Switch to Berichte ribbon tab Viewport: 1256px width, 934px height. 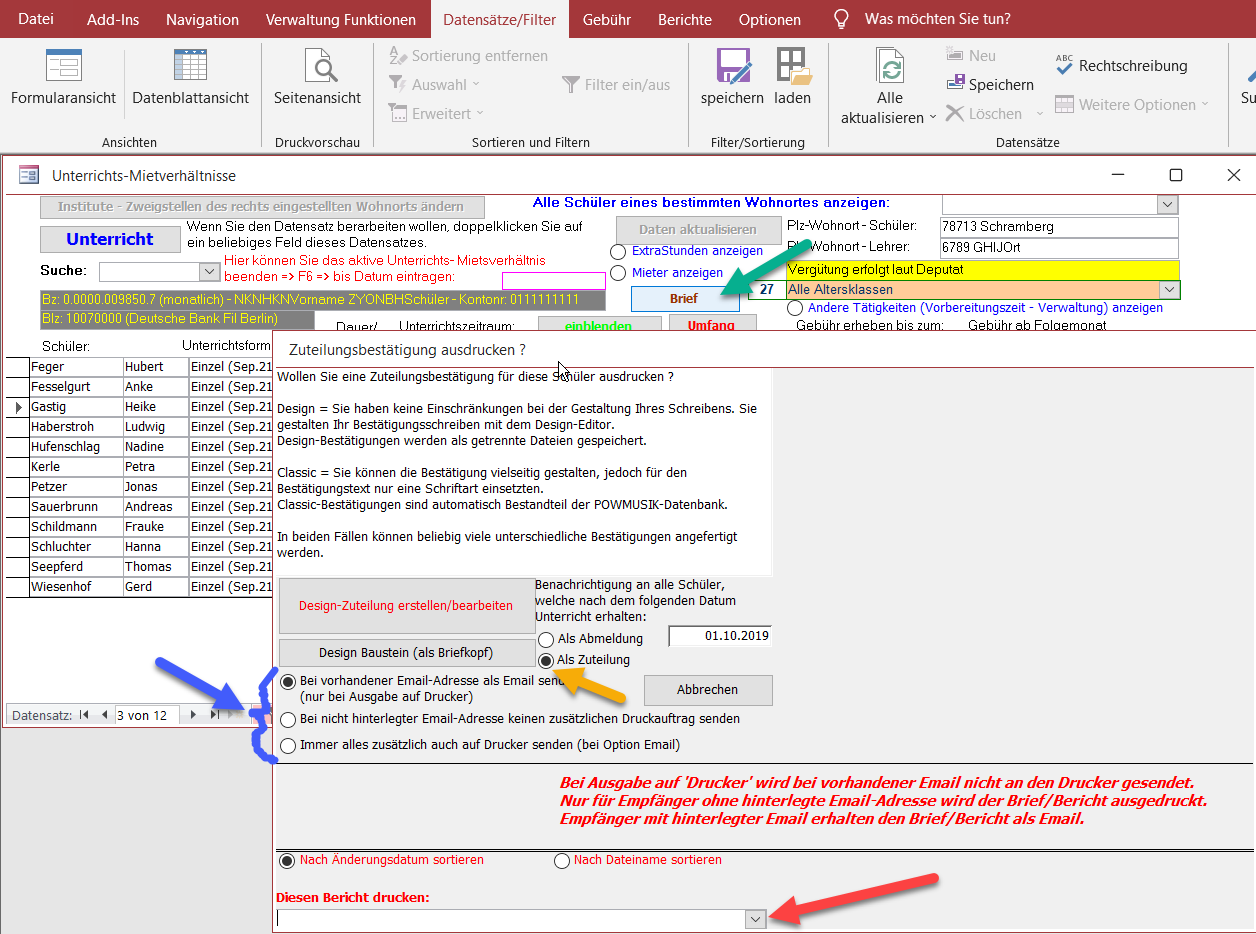tap(685, 19)
